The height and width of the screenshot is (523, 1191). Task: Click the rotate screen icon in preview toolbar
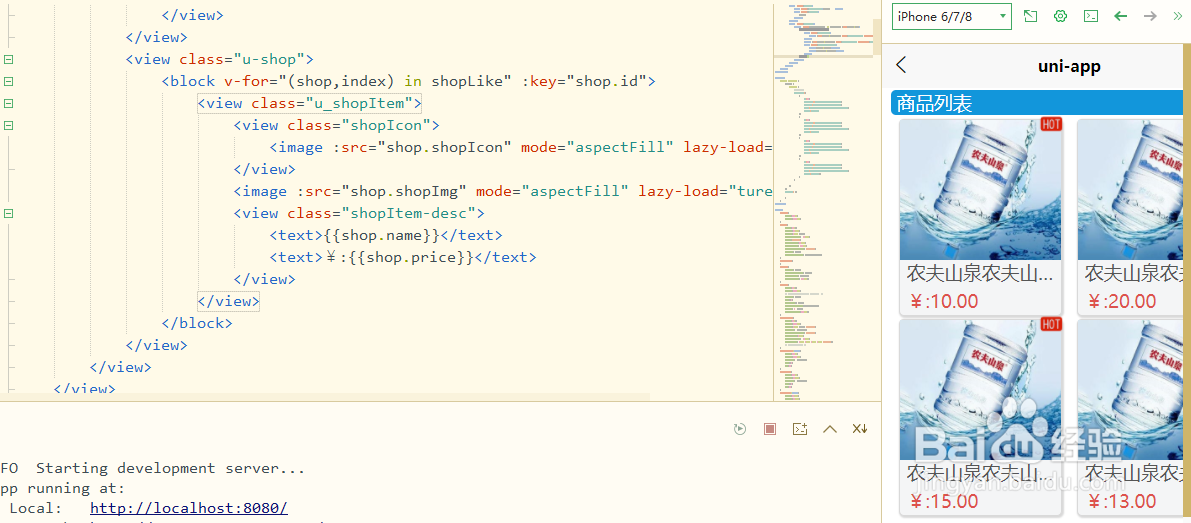(1030, 16)
